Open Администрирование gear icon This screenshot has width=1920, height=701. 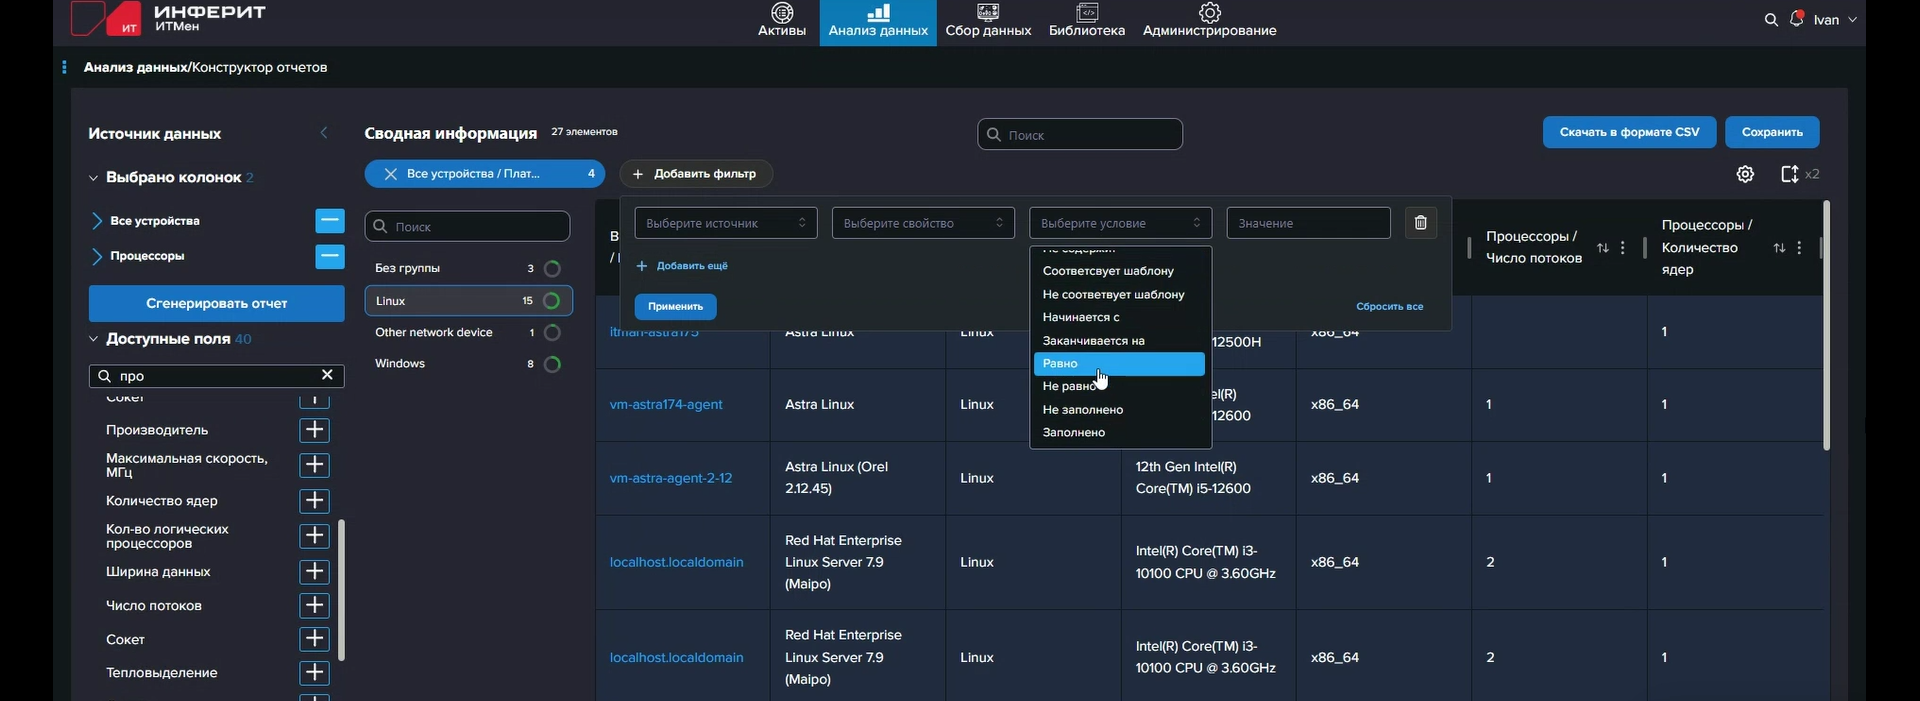(1210, 13)
